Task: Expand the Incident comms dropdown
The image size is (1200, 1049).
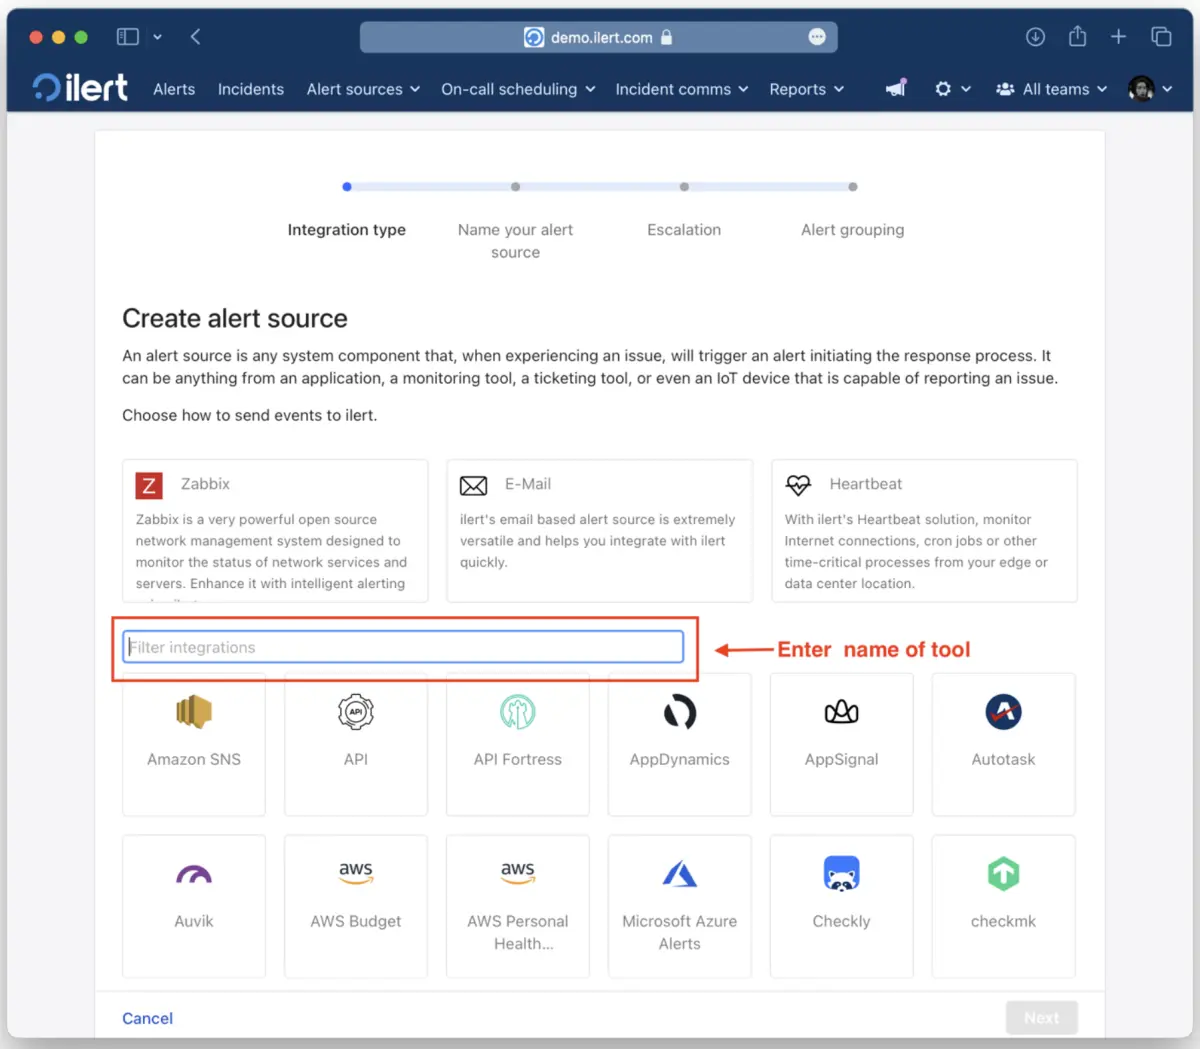Action: (682, 89)
